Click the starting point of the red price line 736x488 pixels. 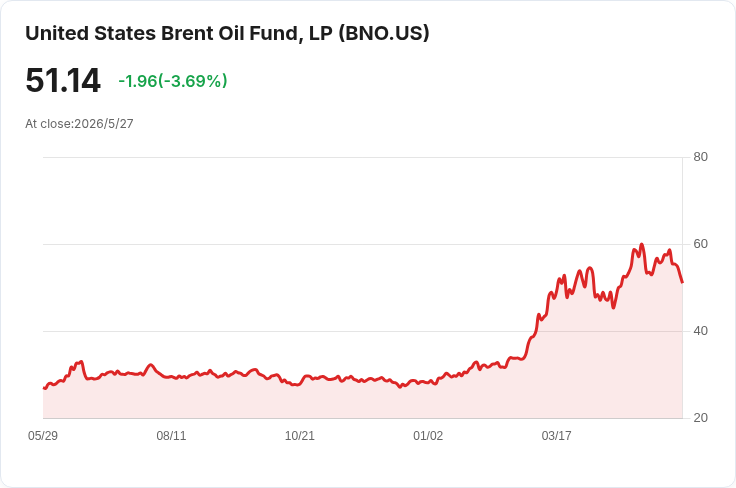[44, 388]
